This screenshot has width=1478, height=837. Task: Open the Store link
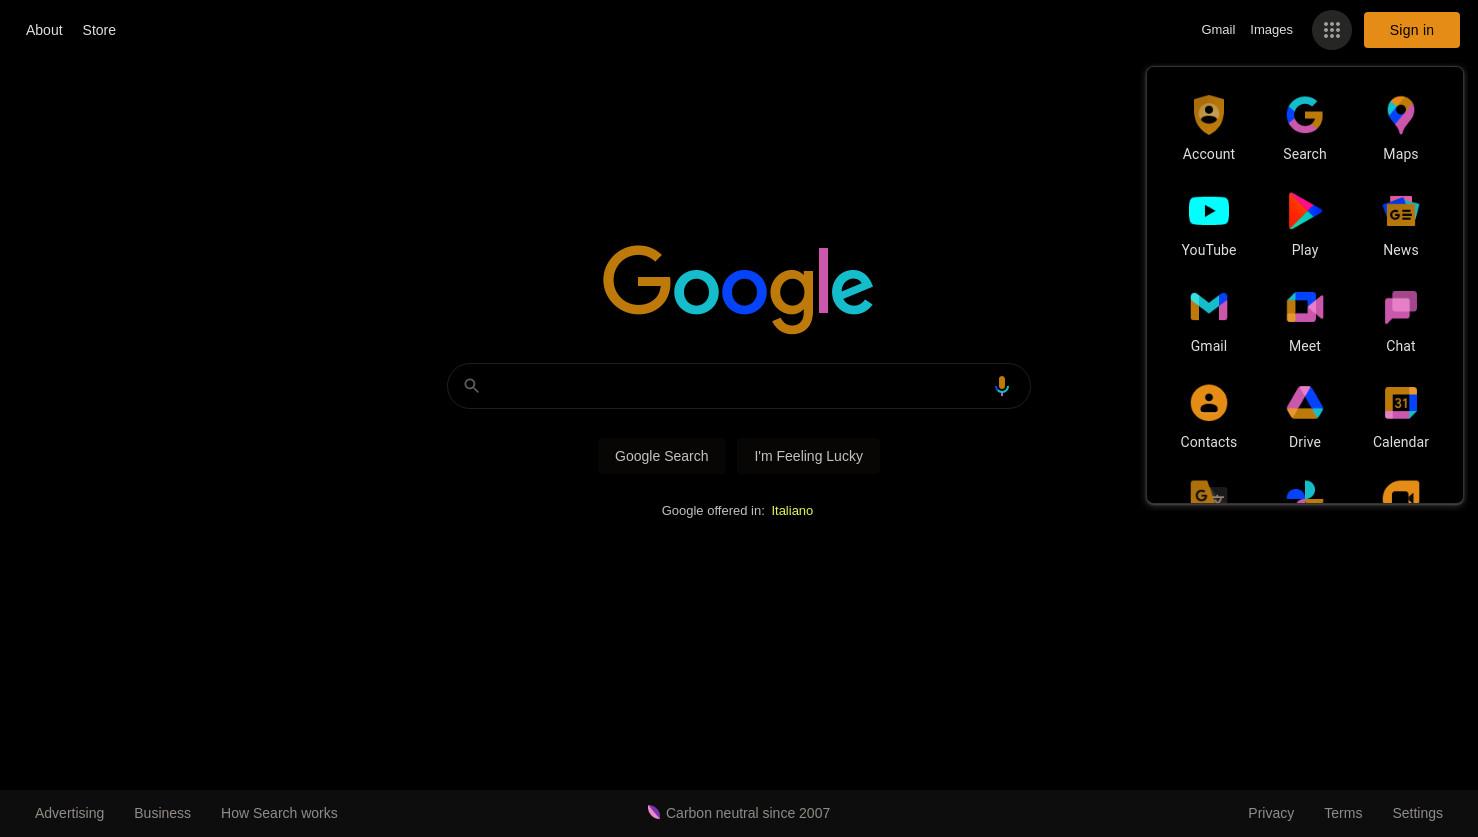[99, 30]
